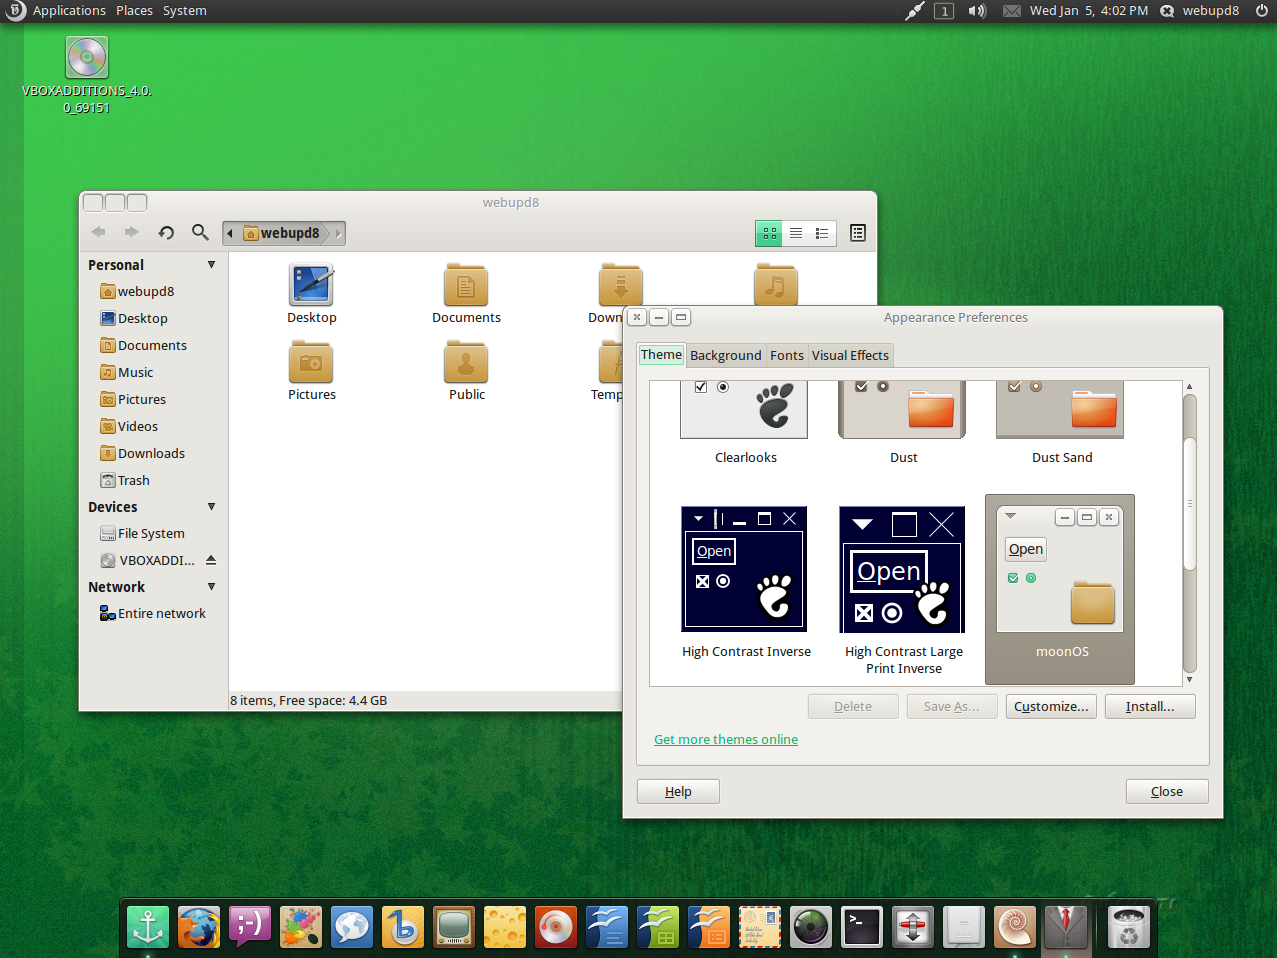Screen dimensions: 1277x958
Task: Collapse the Devices section in sidebar
Action: [211, 507]
